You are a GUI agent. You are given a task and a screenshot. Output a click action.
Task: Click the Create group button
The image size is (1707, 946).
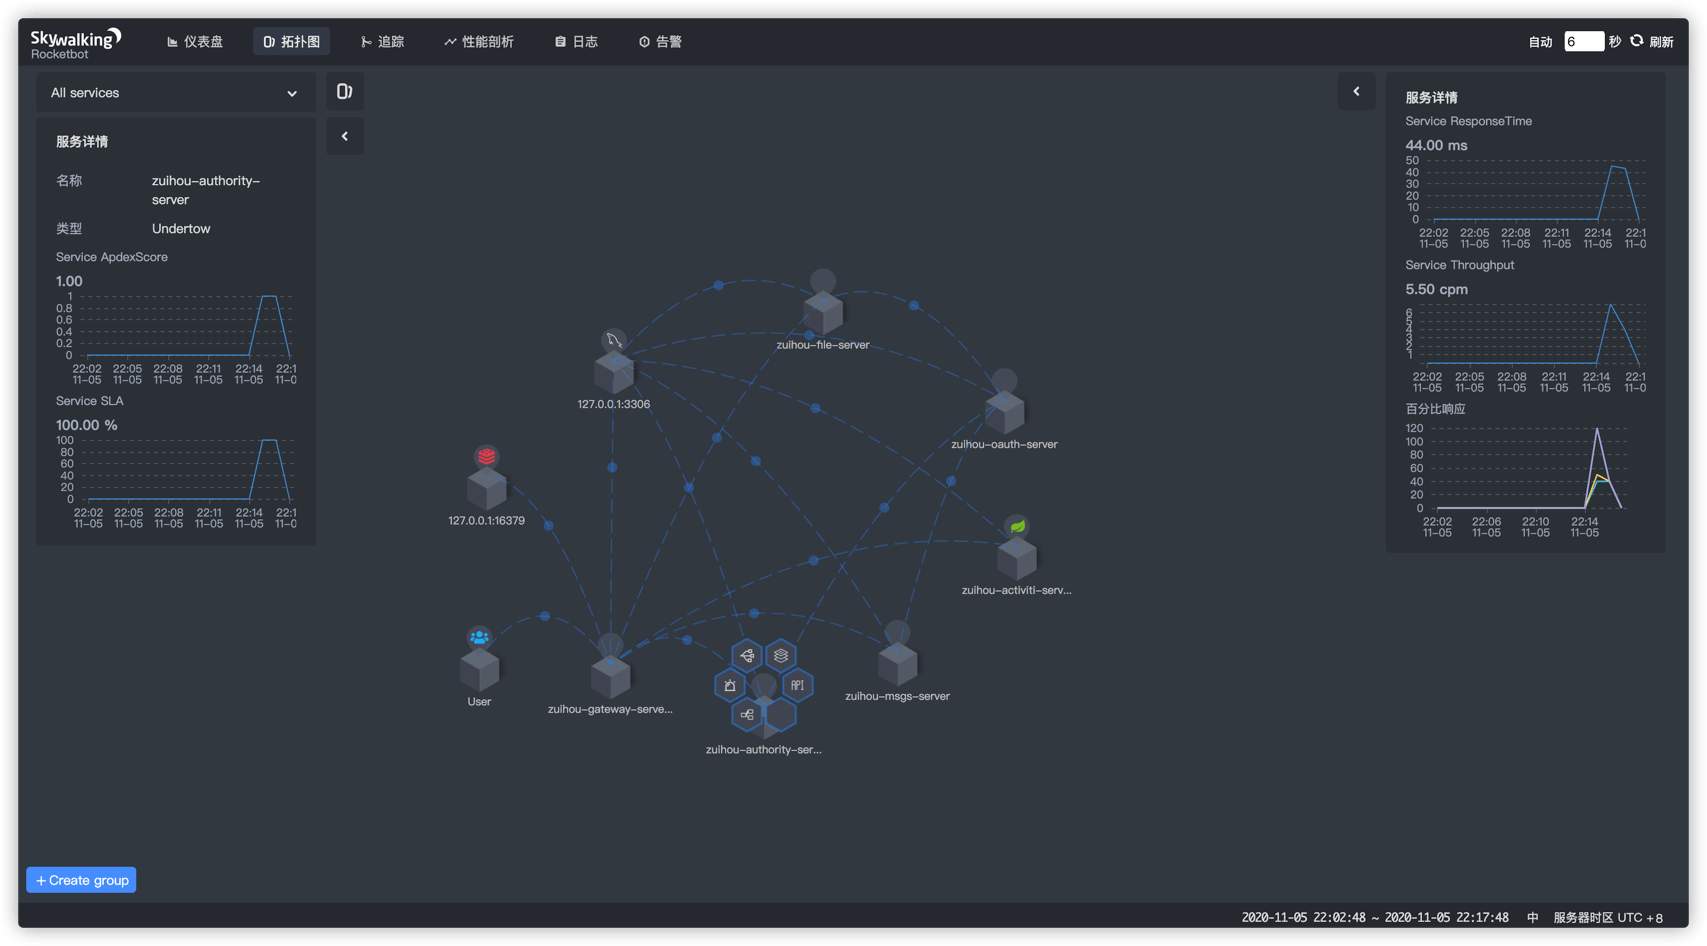point(80,880)
